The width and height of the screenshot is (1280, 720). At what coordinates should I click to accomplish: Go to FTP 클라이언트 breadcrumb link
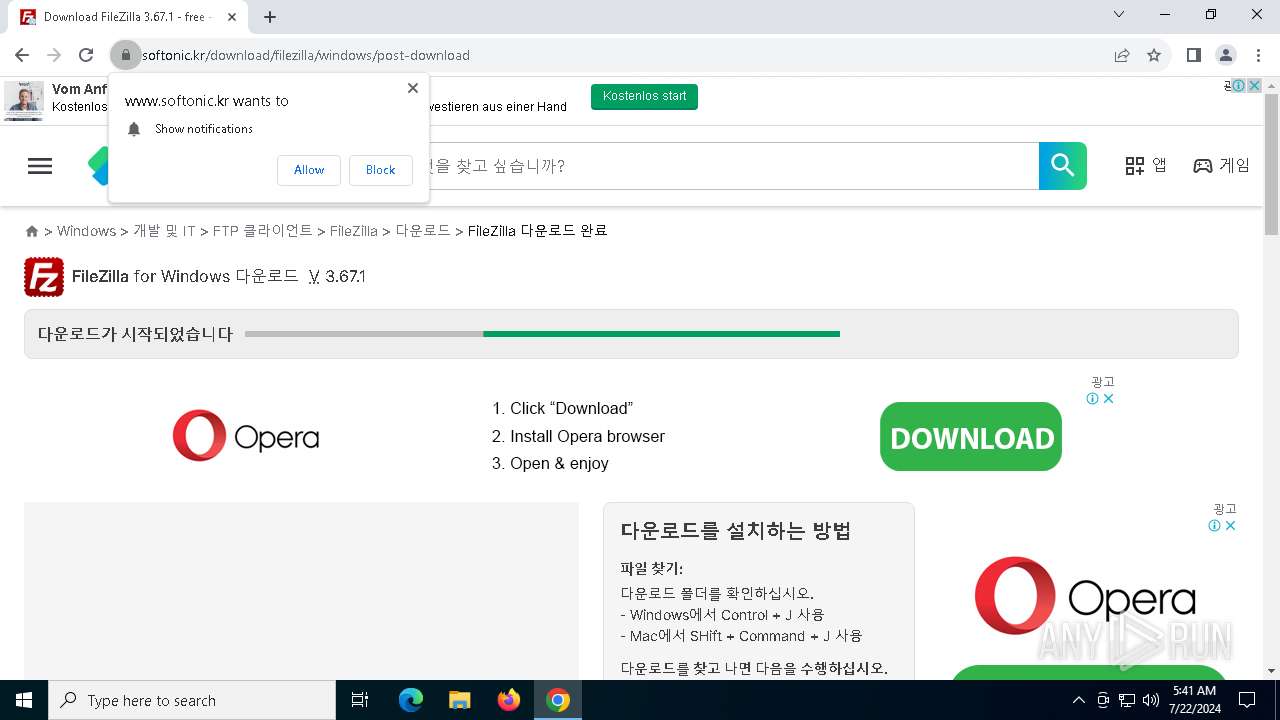[x=262, y=231]
